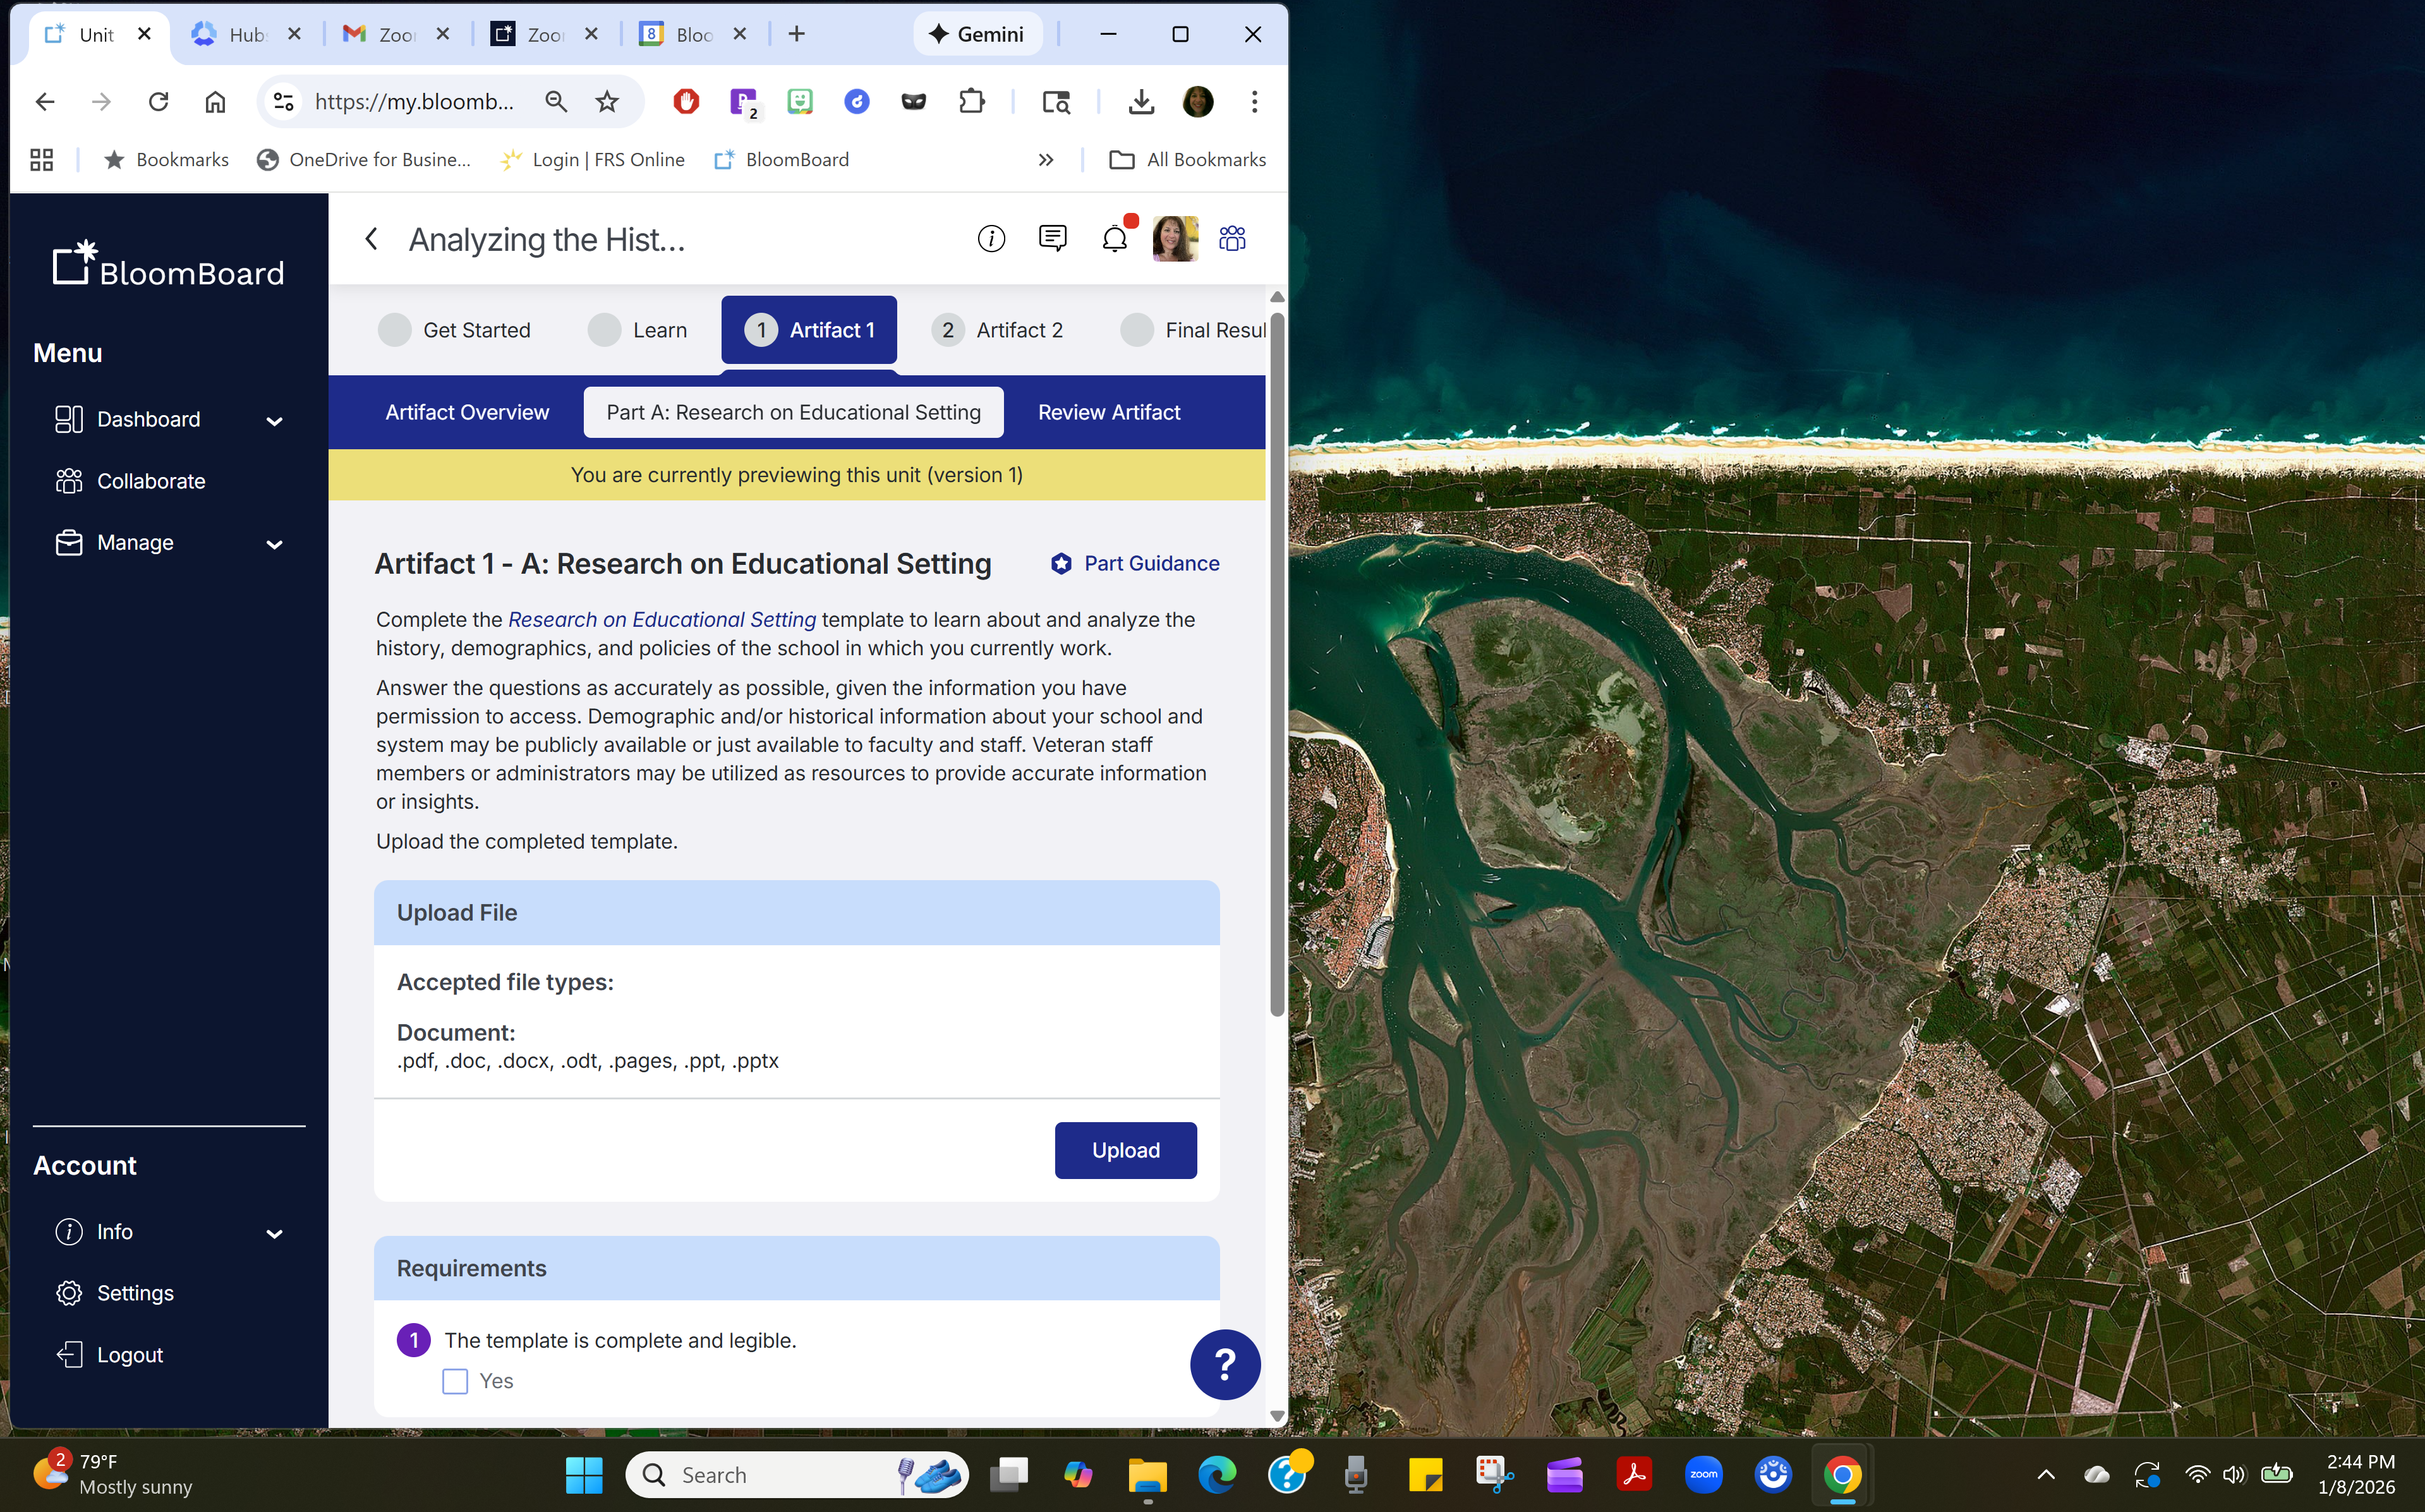
Task: Open the Chrome three-dot menu
Action: 1254,101
